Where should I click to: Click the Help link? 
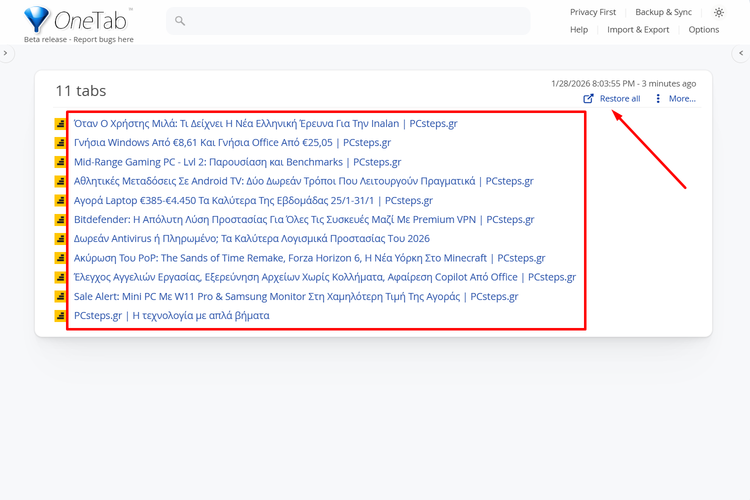[579, 30]
